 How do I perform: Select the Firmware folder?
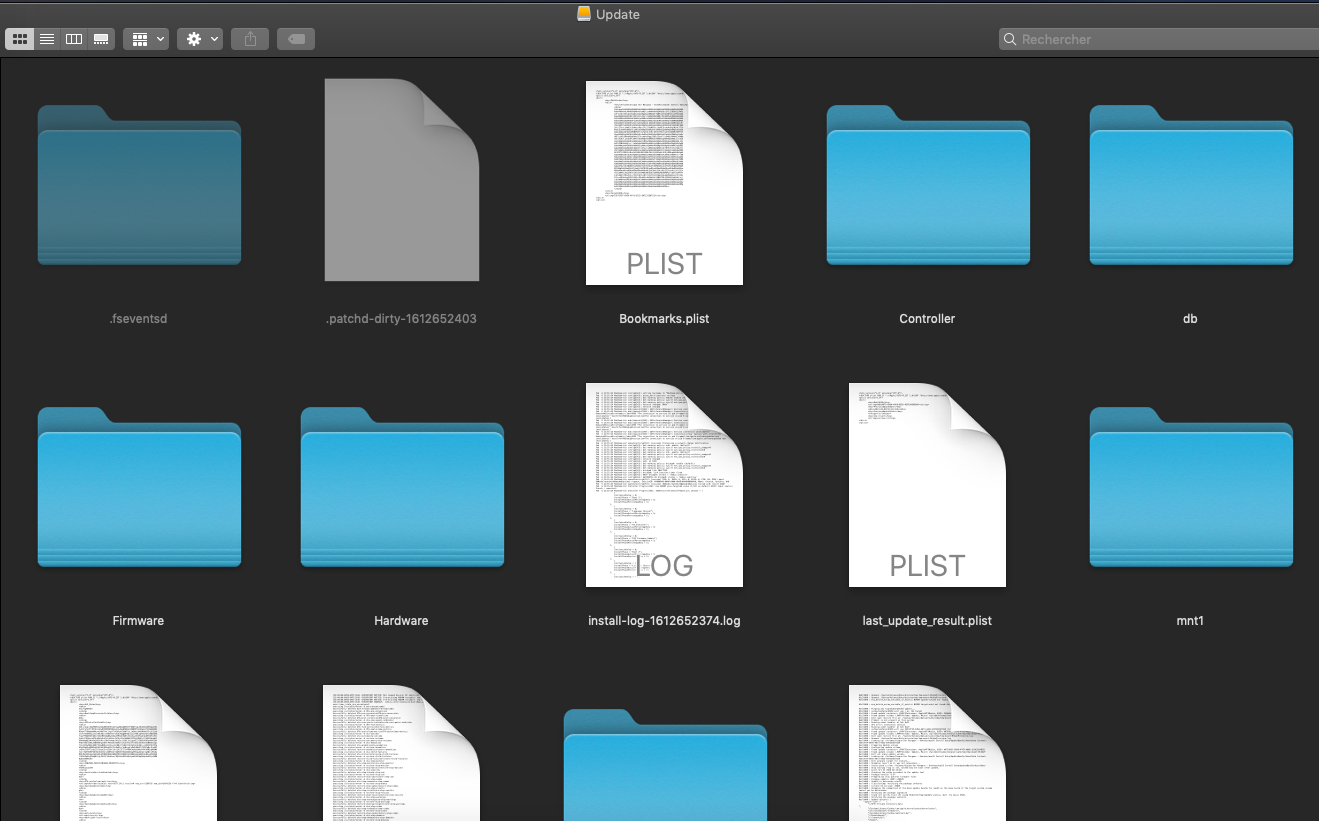[x=139, y=488]
